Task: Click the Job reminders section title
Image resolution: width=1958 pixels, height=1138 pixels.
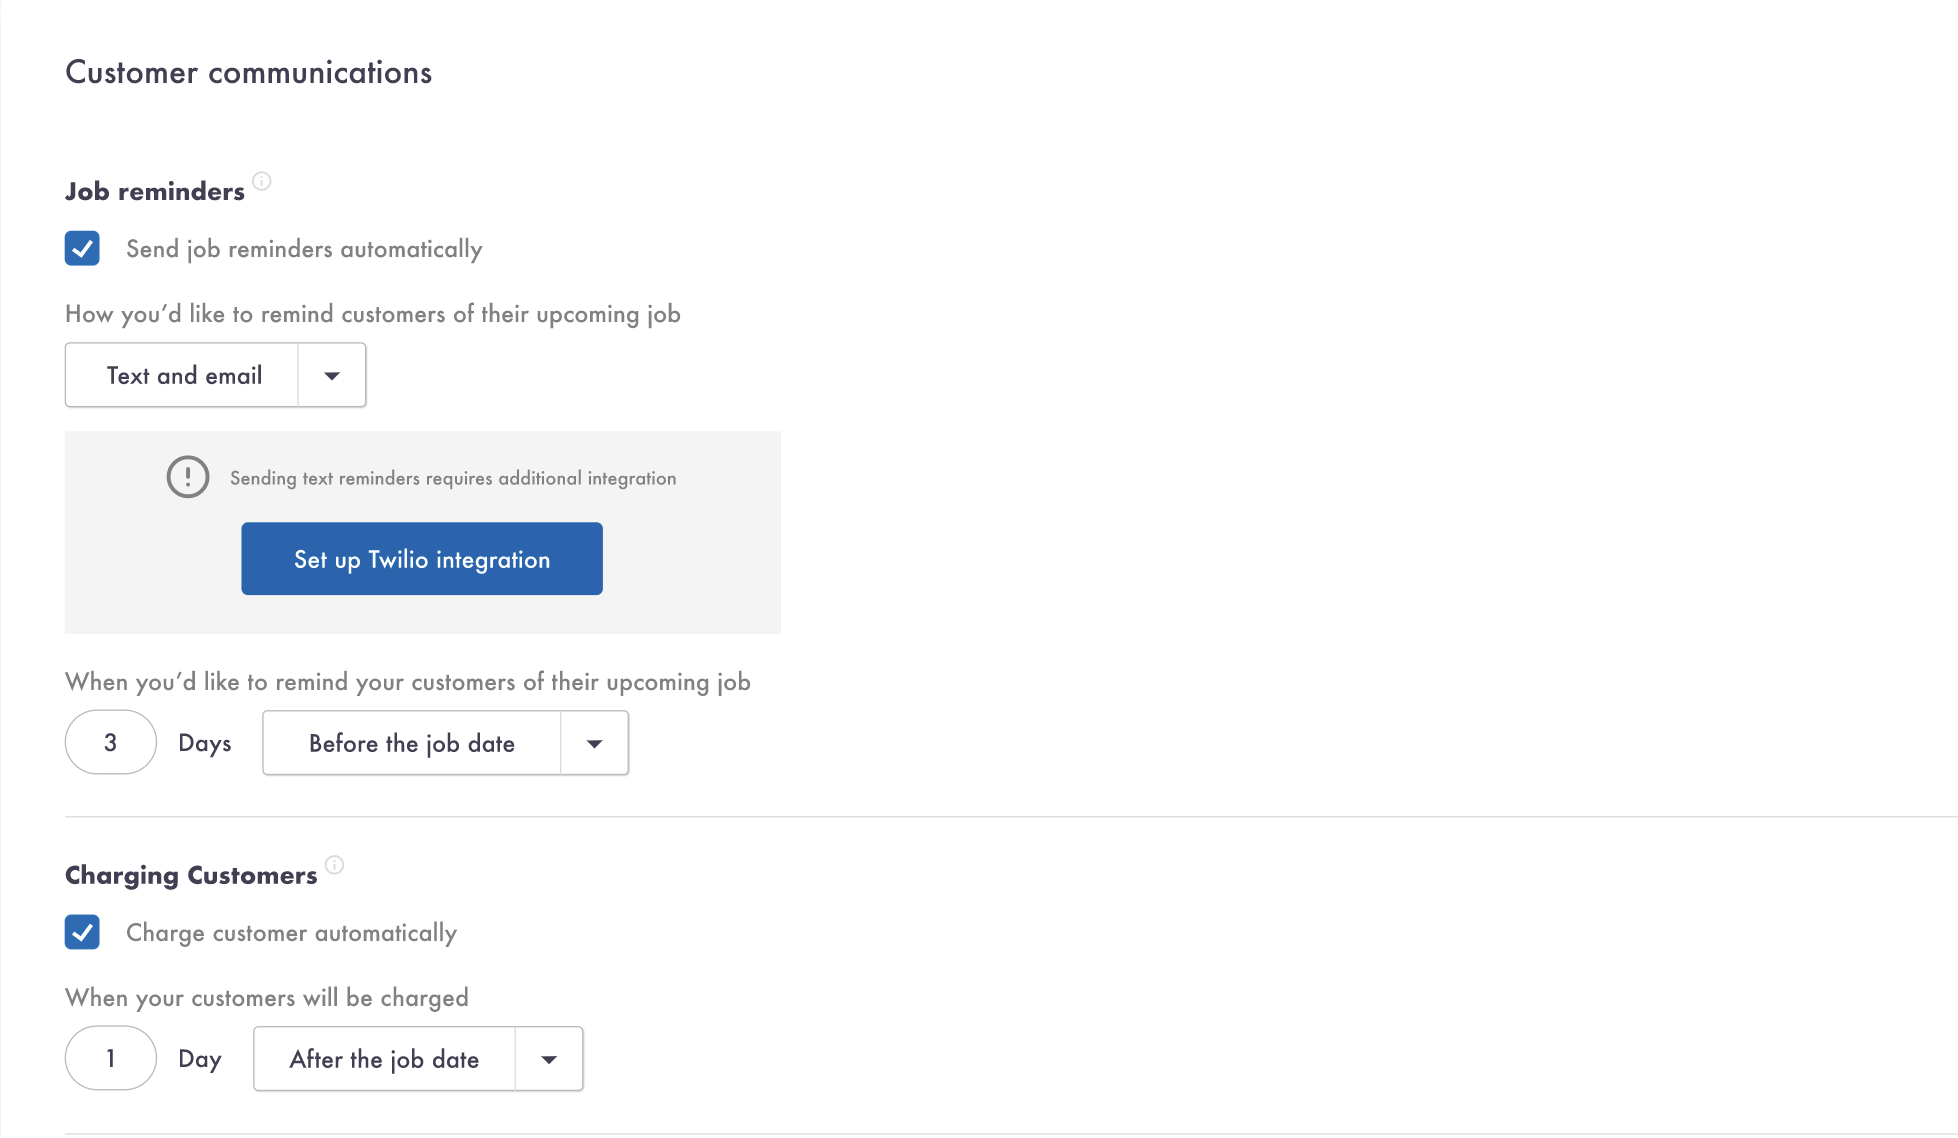Action: click(154, 190)
